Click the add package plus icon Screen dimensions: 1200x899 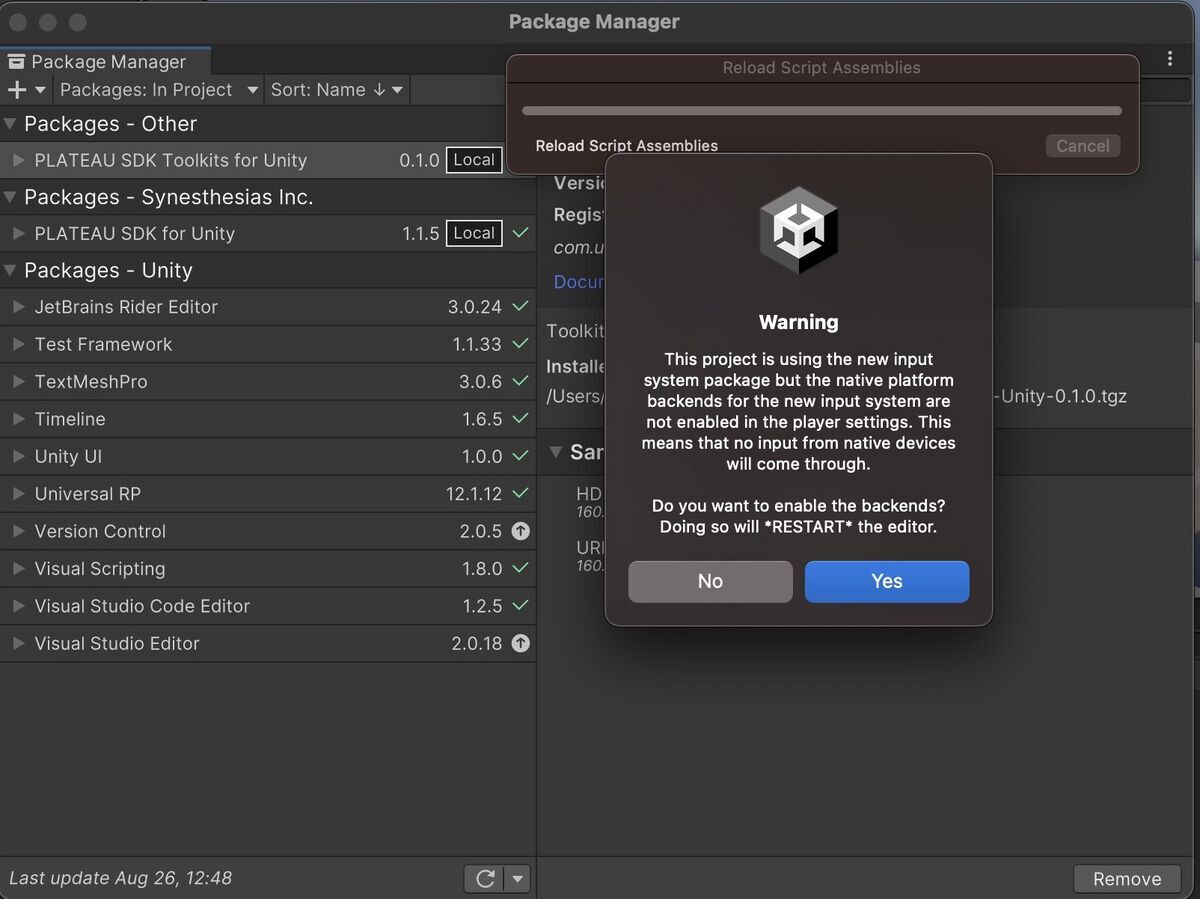tap(16, 90)
